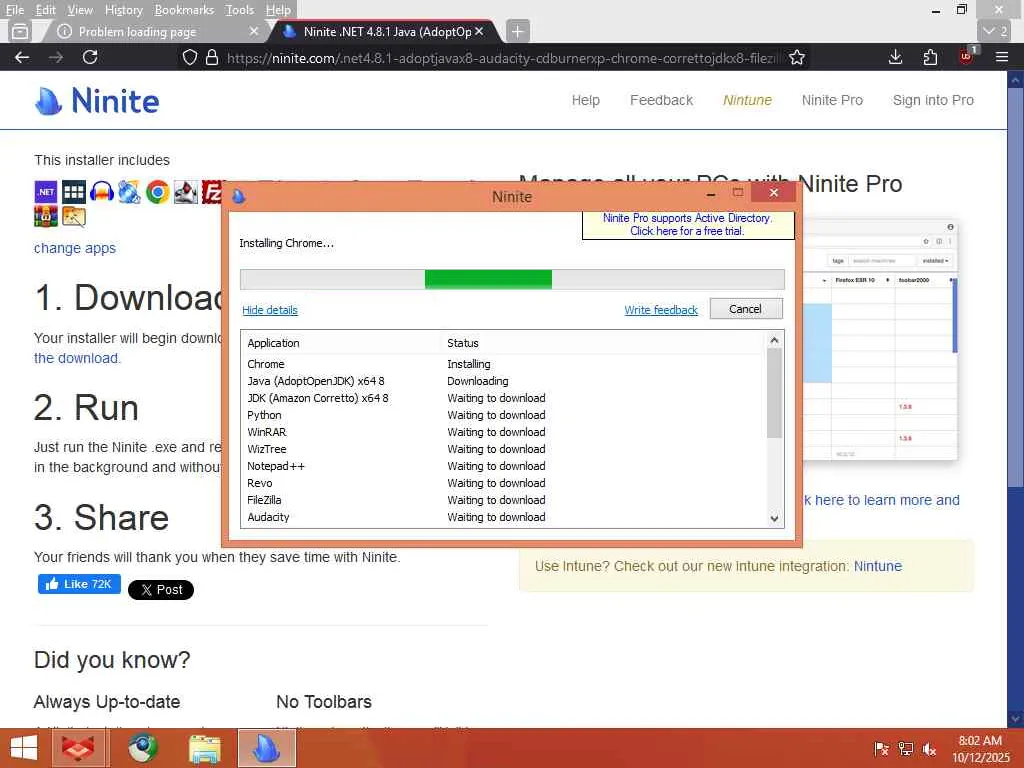Click the red fox app in taskbar
The height and width of the screenshot is (768, 1024).
(78, 748)
